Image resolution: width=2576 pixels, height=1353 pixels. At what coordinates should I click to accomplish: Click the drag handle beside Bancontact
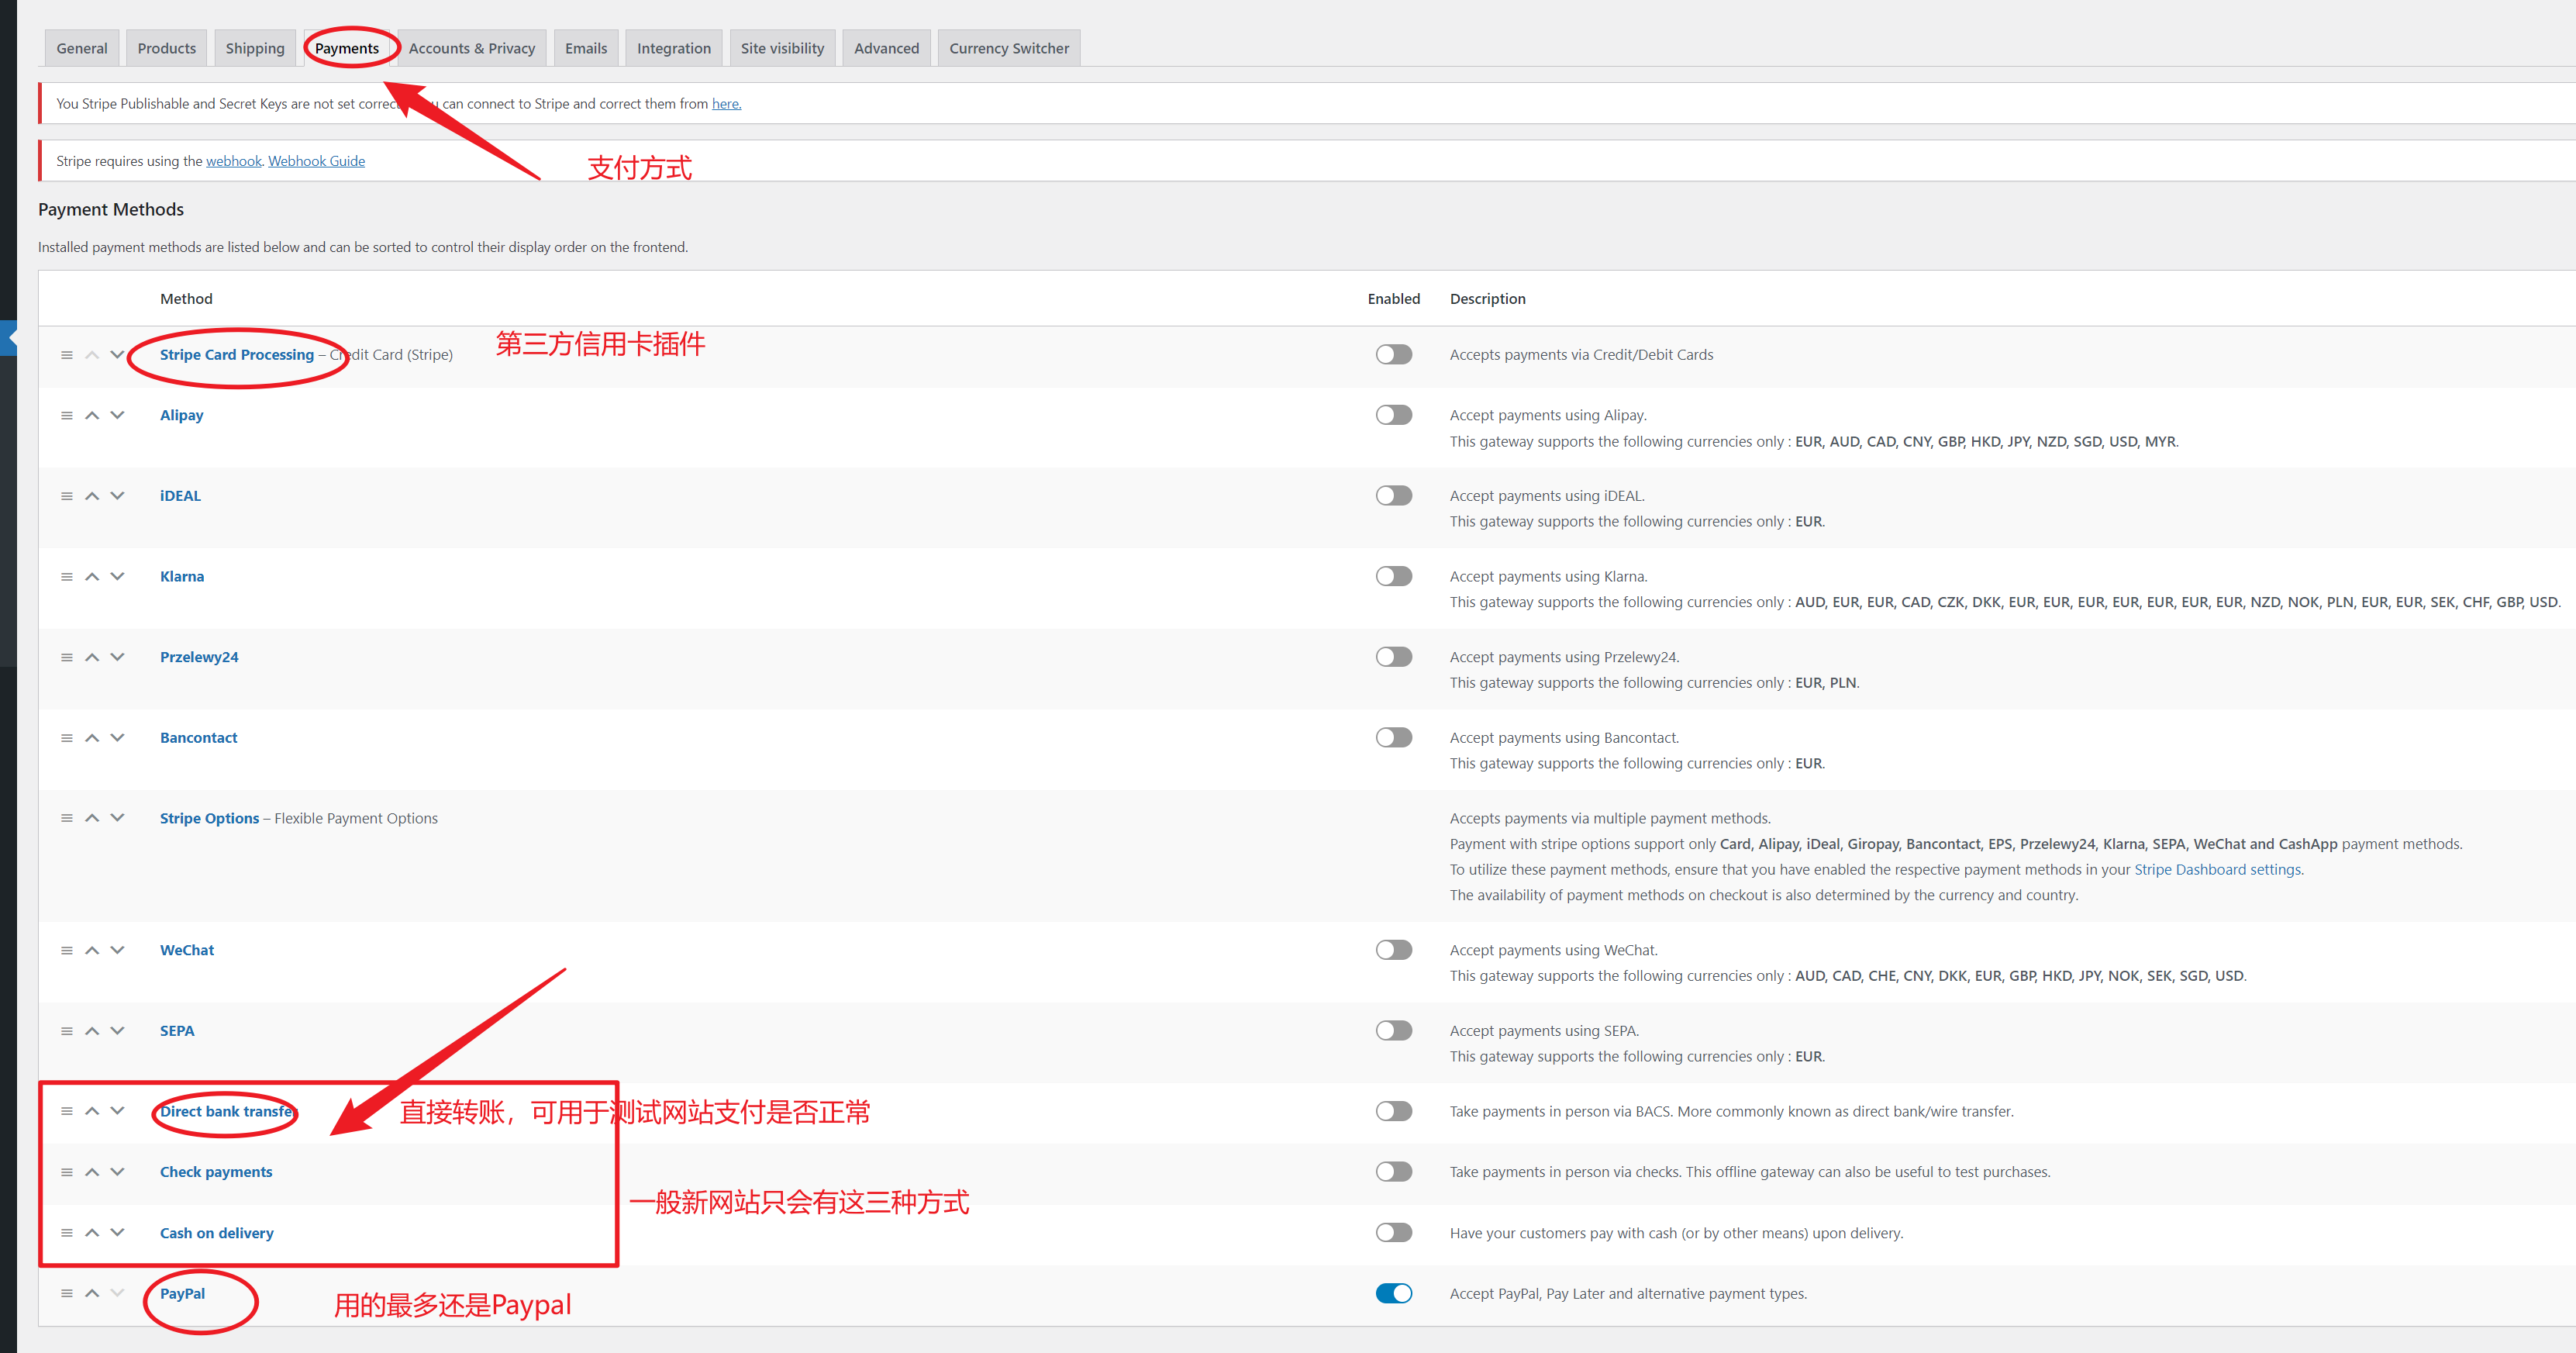[x=67, y=737]
